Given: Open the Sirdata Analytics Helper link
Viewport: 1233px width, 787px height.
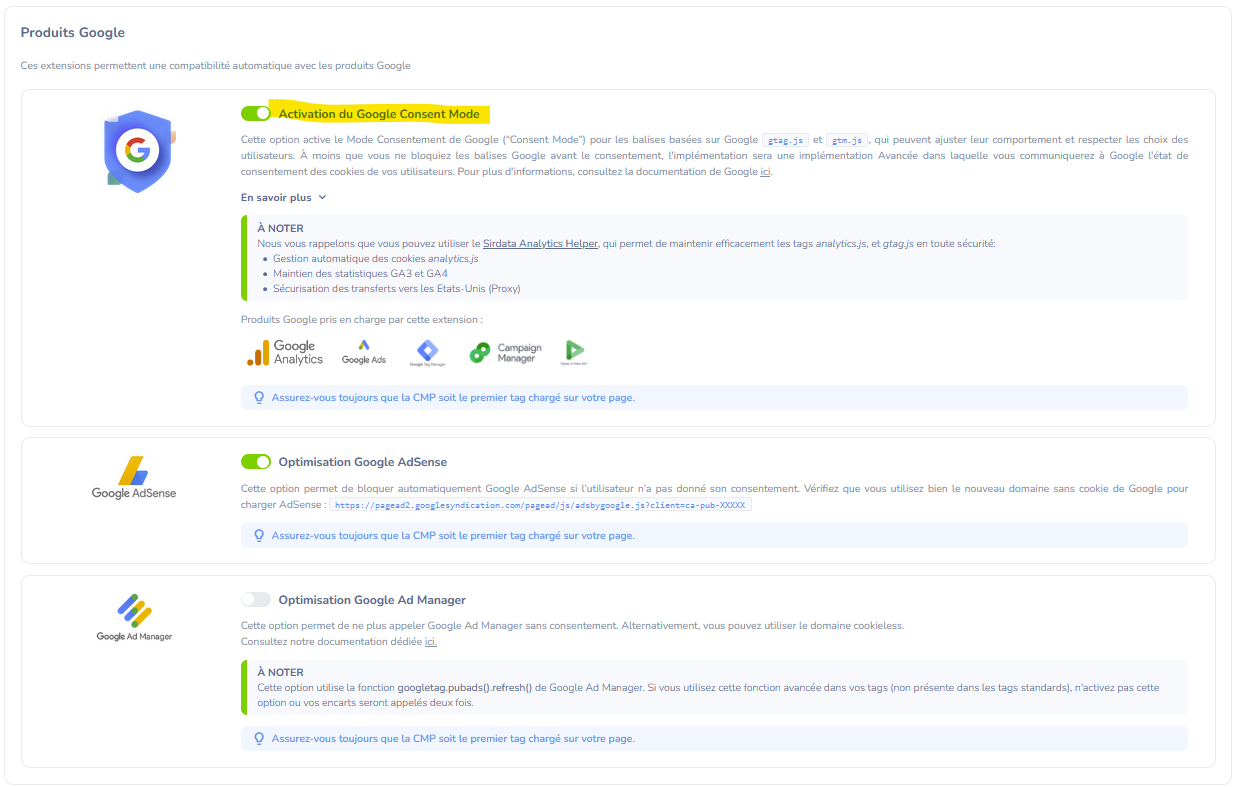Looking at the screenshot, I should [540, 243].
